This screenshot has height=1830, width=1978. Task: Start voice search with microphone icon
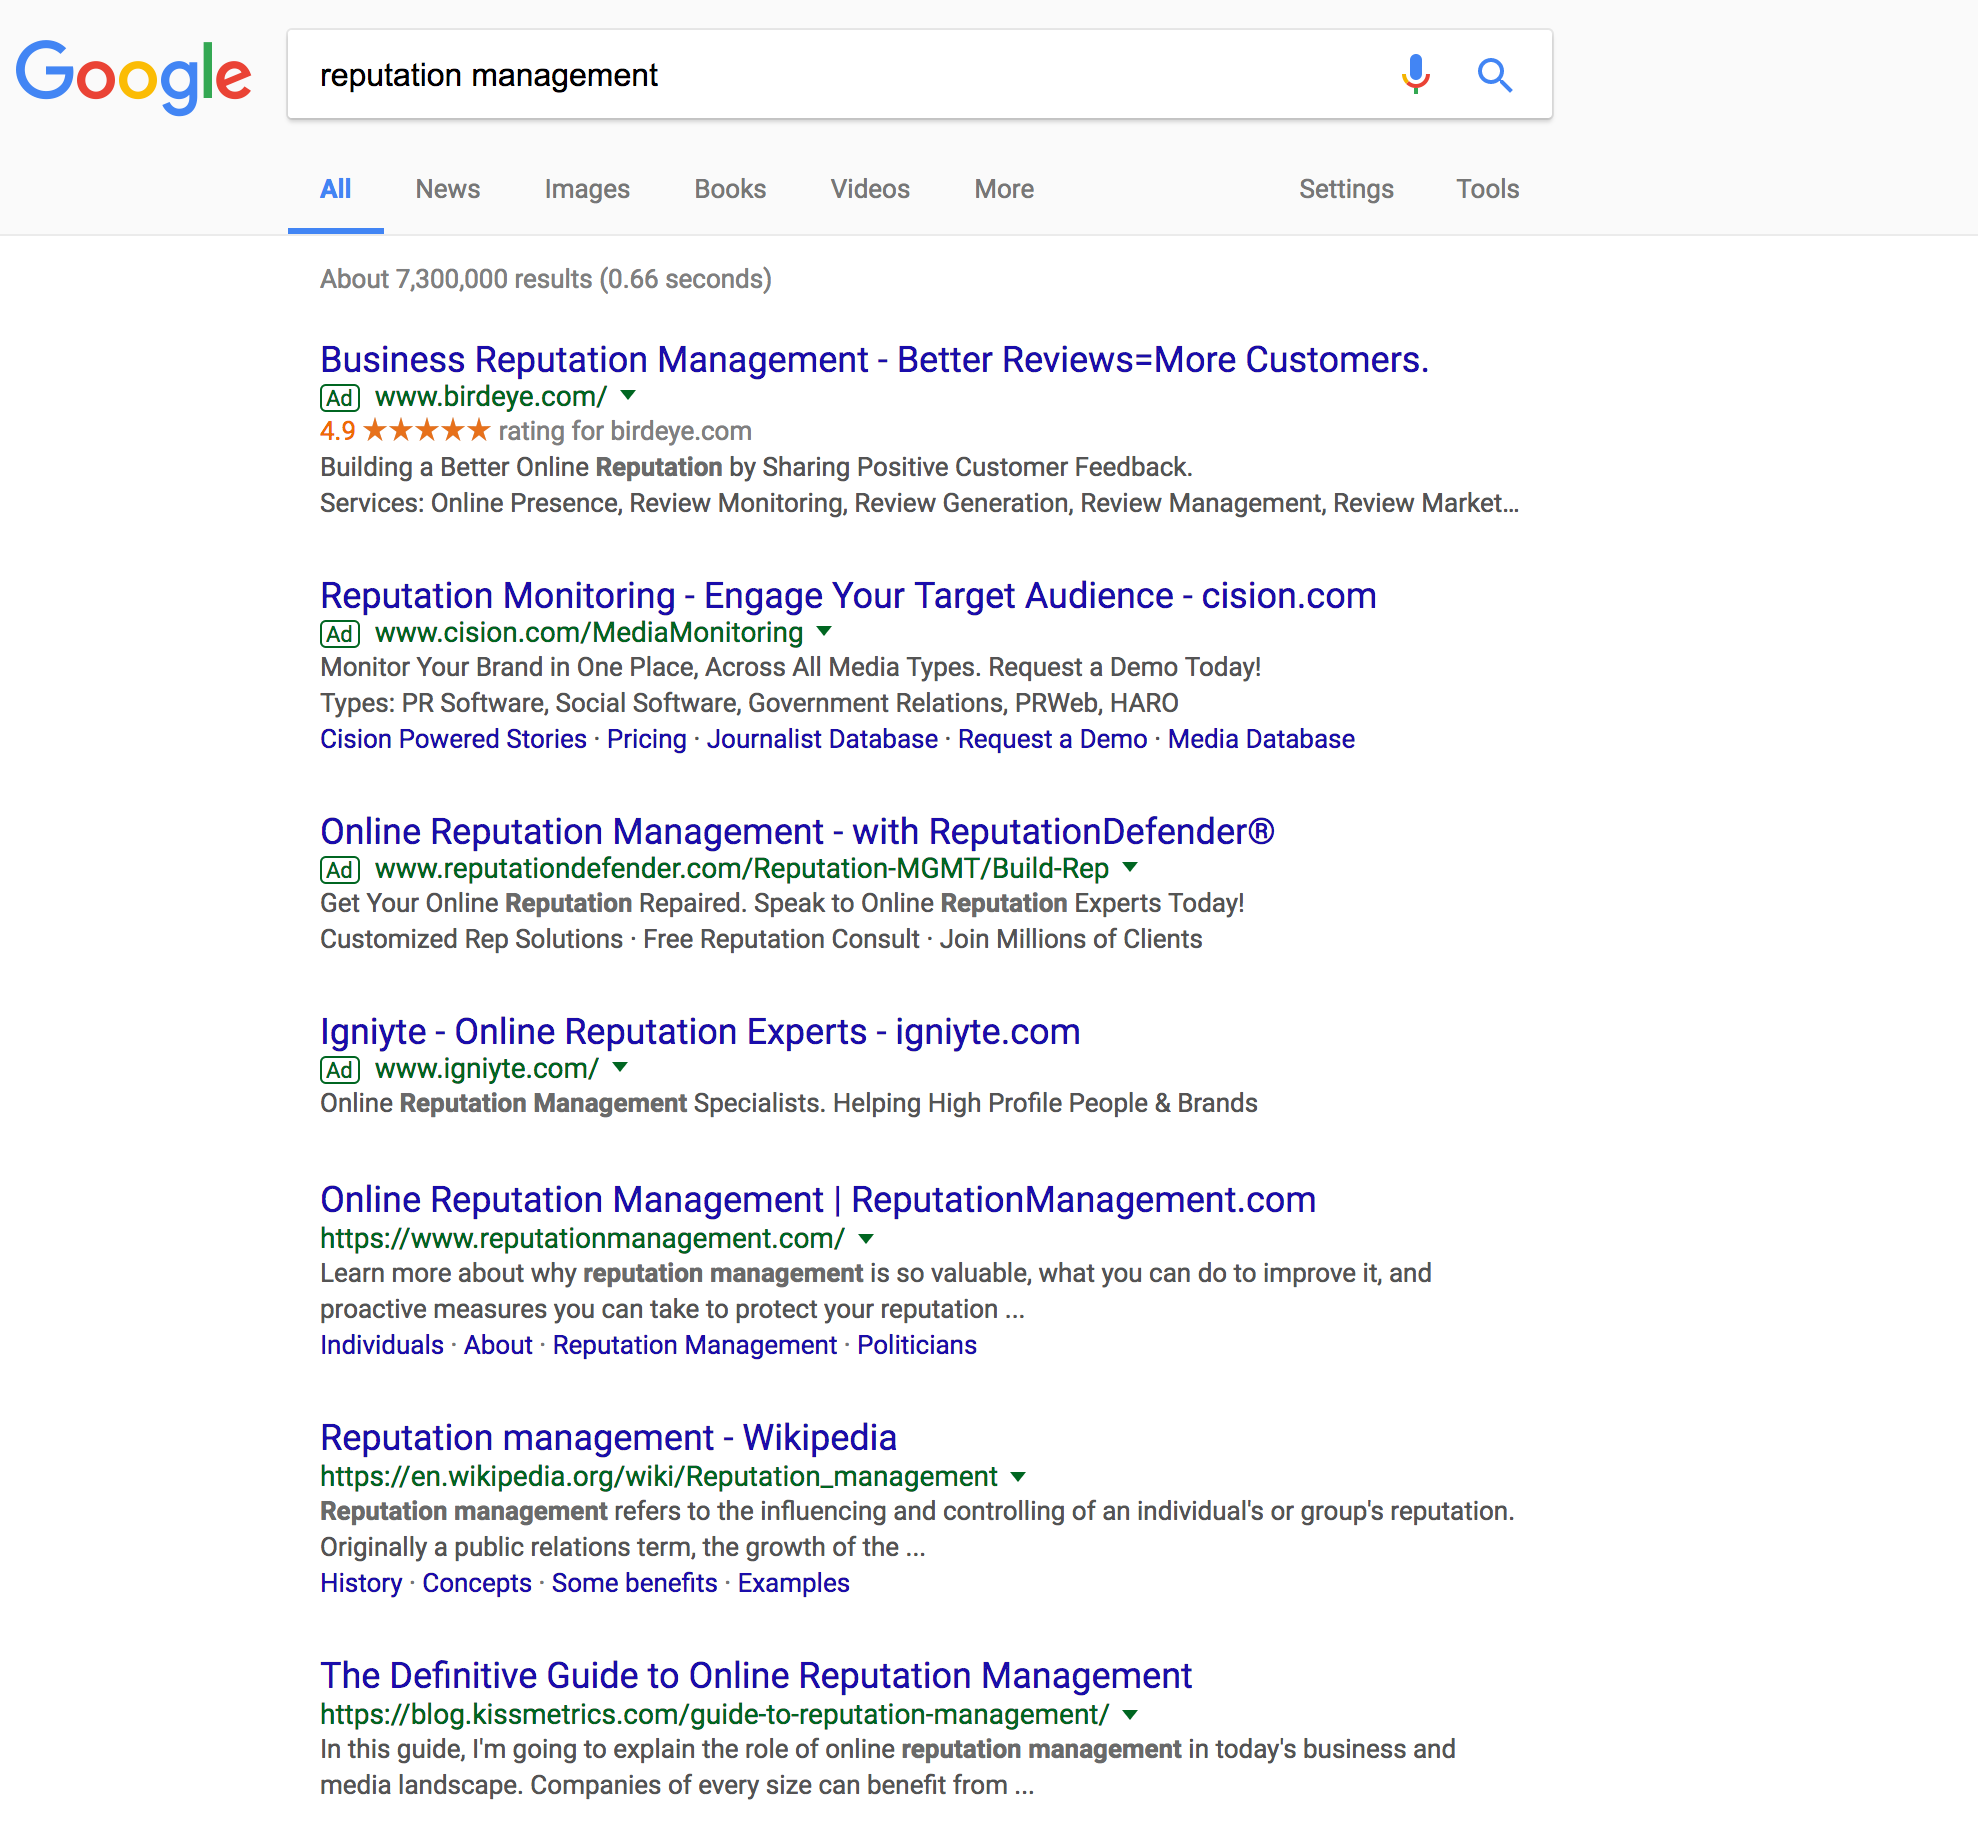[x=1415, y=74]
